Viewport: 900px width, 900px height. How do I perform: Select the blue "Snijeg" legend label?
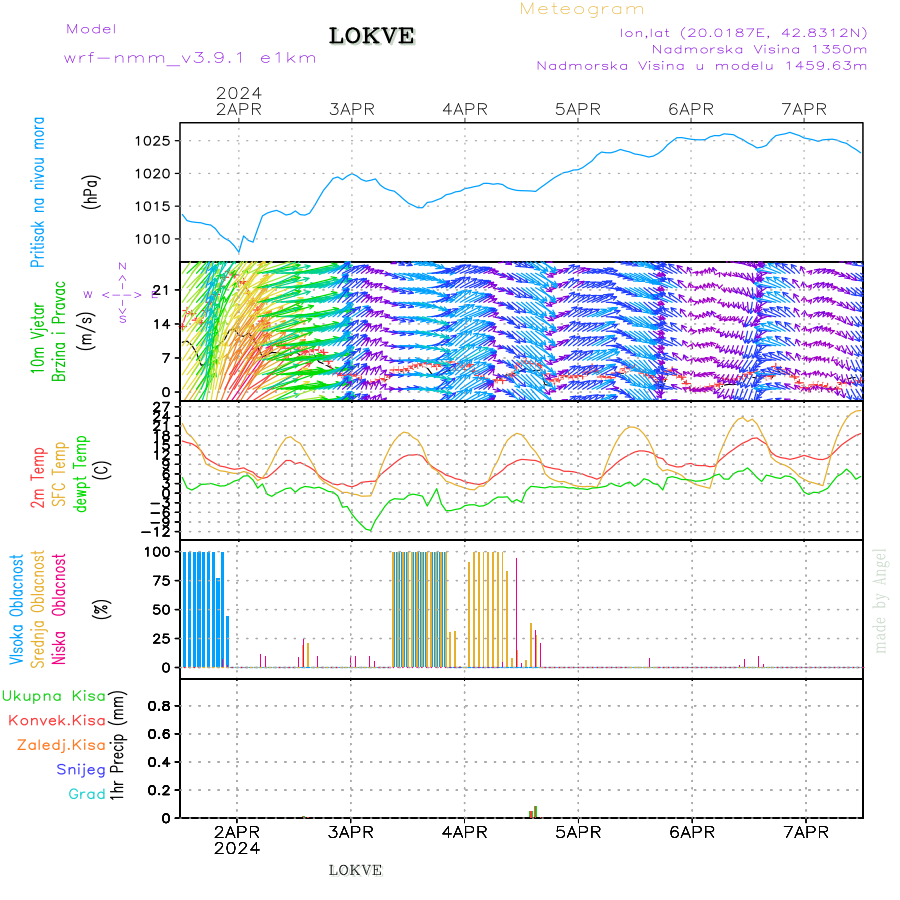click(81, 770)
